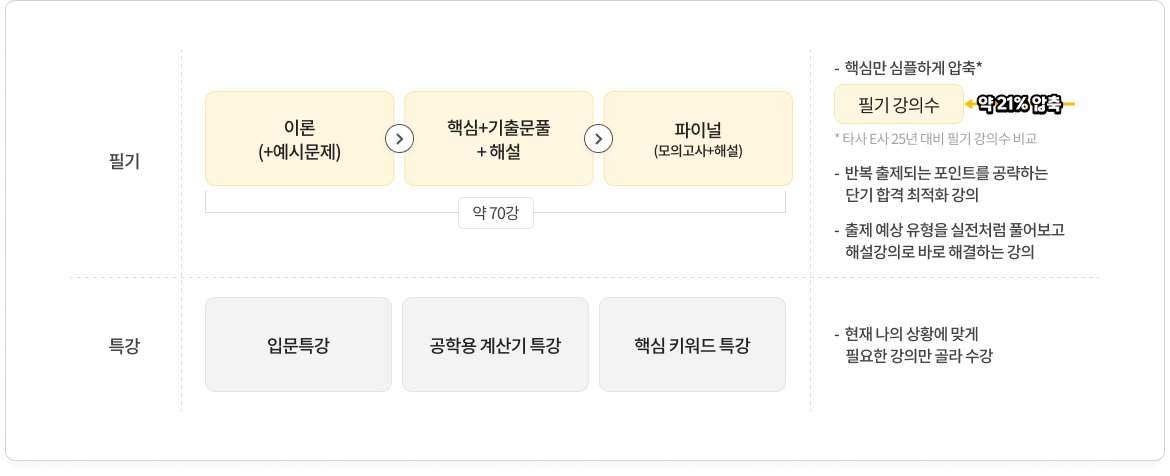Choose the 핵심 키워드 특강 box
The image size is (1170, 476).
point(692,345)
